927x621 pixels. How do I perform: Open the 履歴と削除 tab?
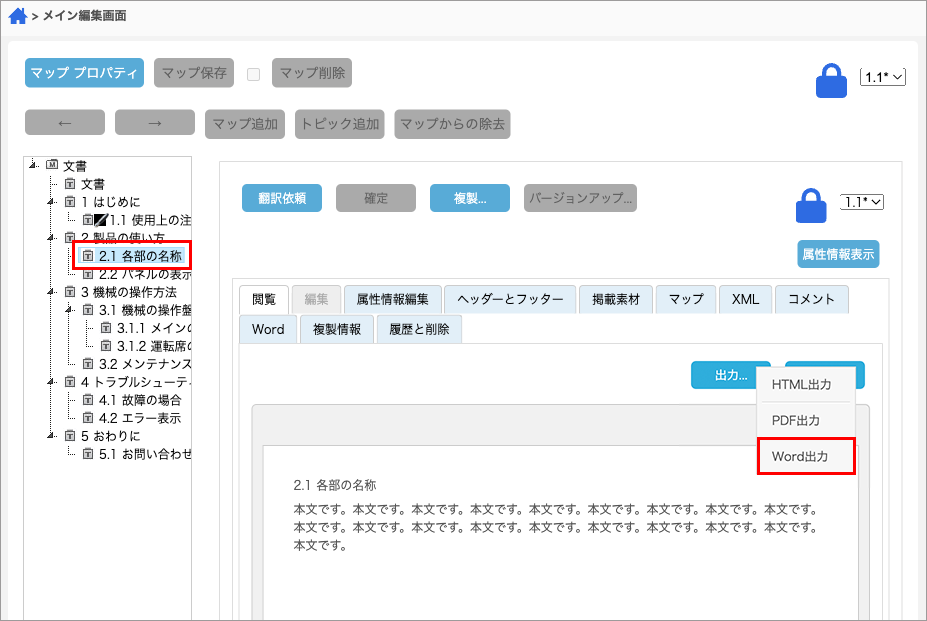419,329
